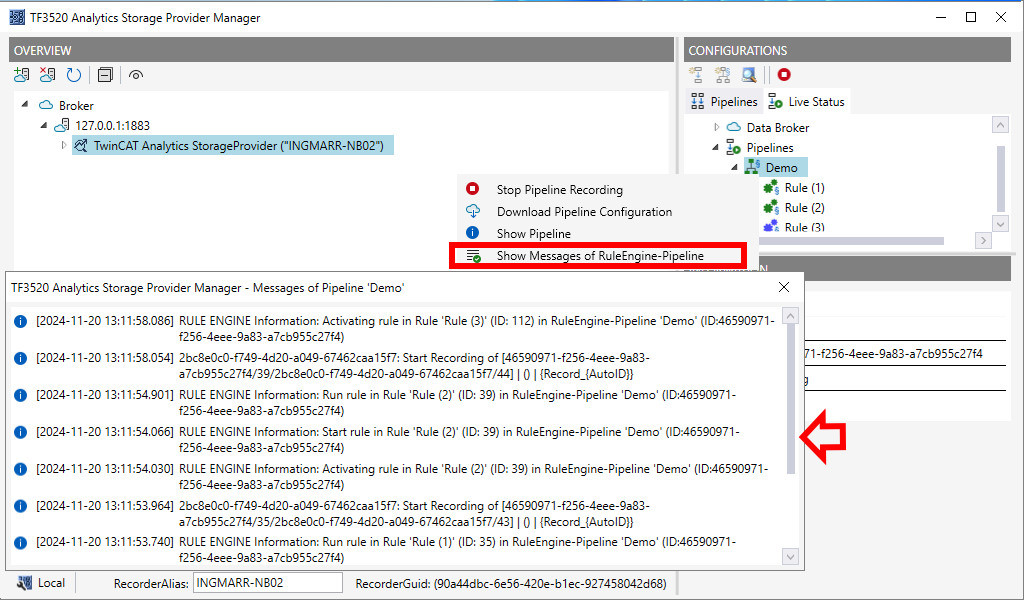
Task: Click info icon of 13:11:53.740 message
Action: pos(20,543)
